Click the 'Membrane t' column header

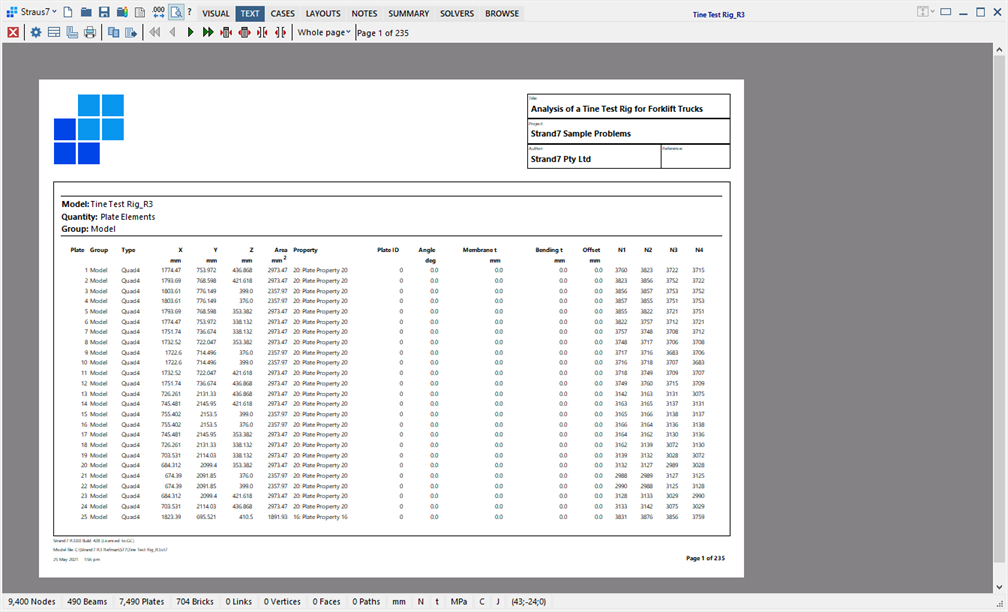(480, 250)
